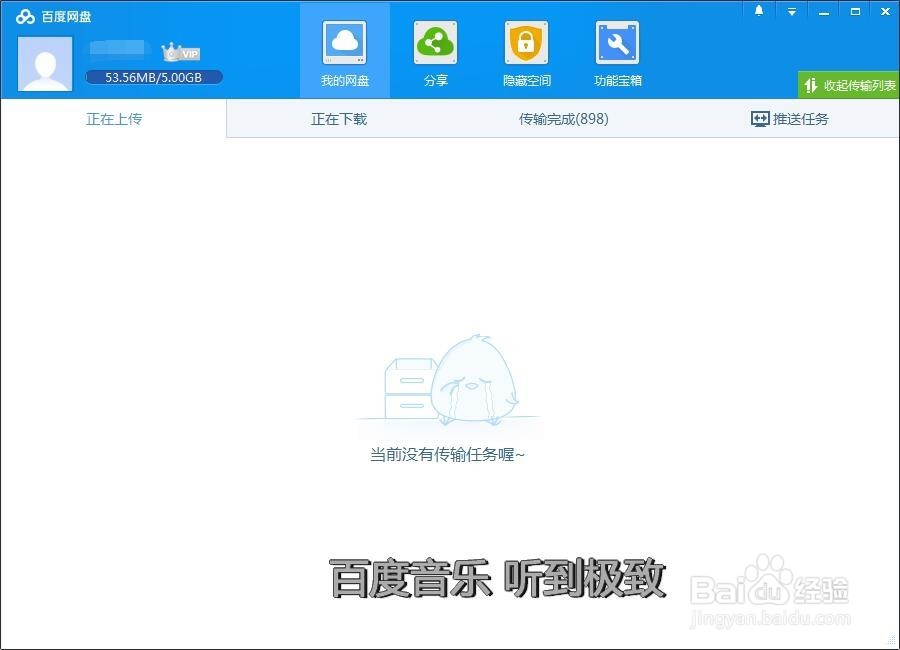Close the 百度网盘 window

tap(886, 11)
